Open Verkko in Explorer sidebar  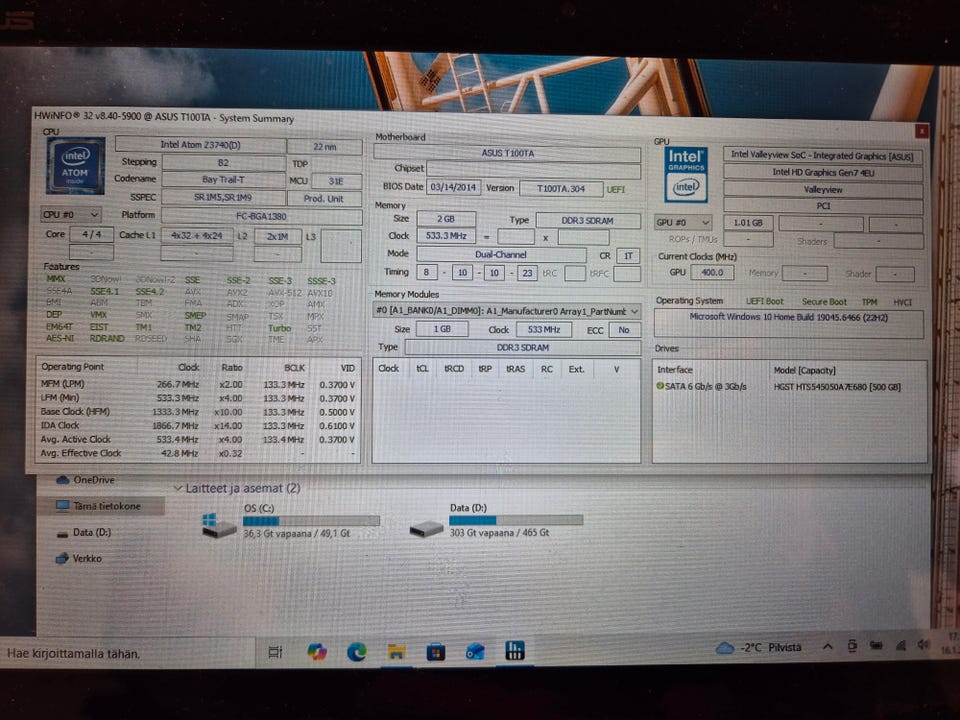point(78,558)
